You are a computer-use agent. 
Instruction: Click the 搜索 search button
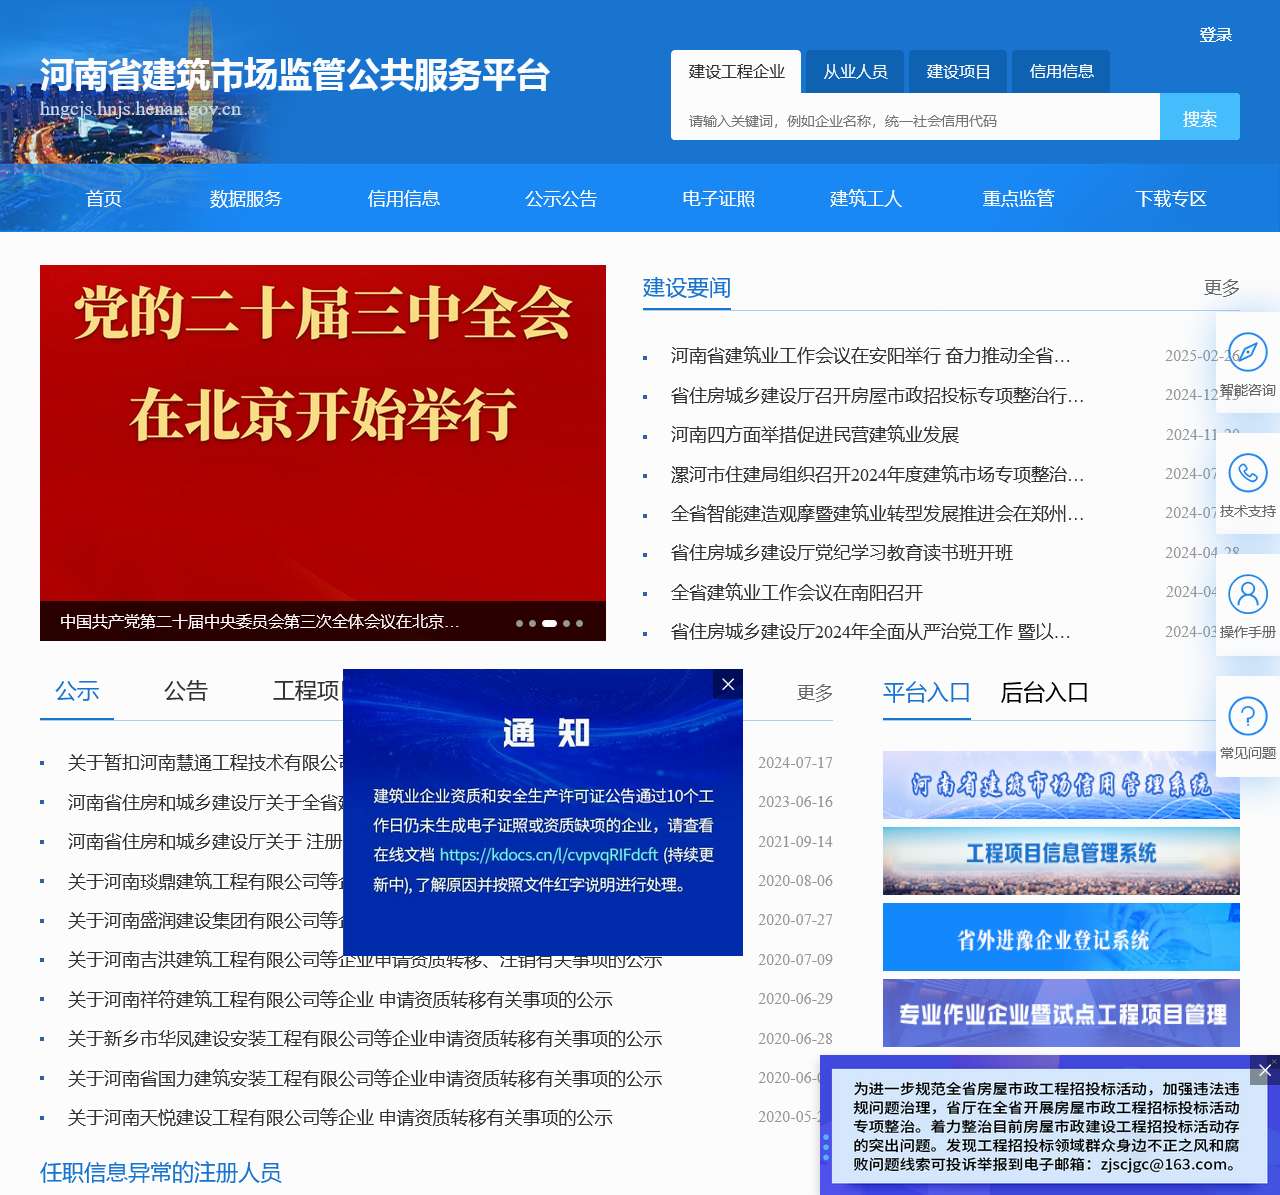point(1200,117)
